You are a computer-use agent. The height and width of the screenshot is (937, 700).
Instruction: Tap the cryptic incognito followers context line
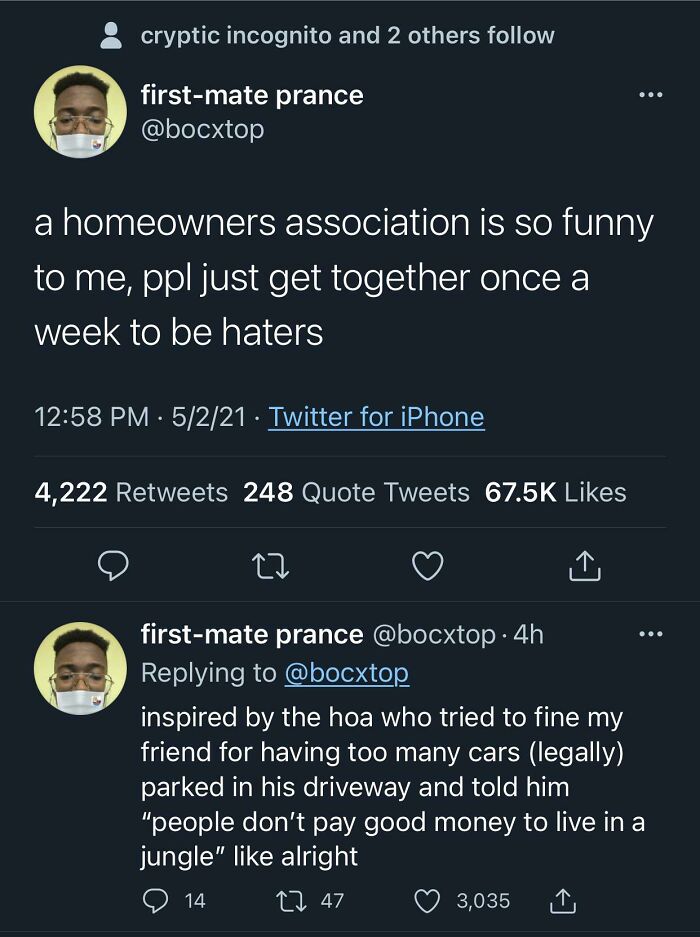point(347,36)
